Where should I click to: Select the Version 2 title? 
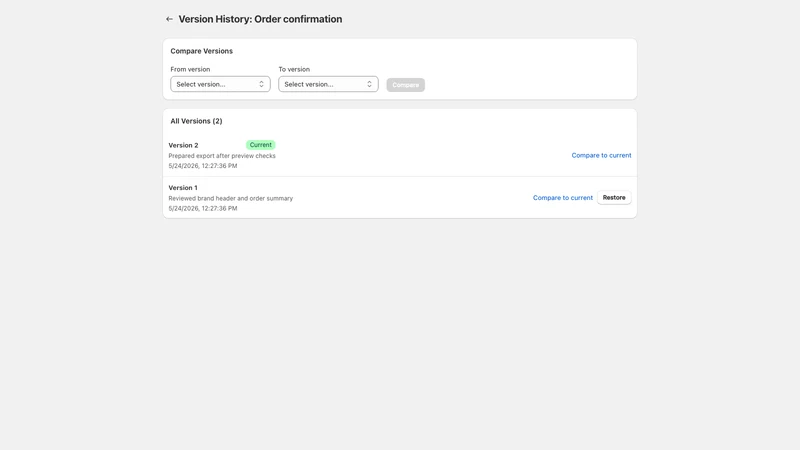click(183, 145)
